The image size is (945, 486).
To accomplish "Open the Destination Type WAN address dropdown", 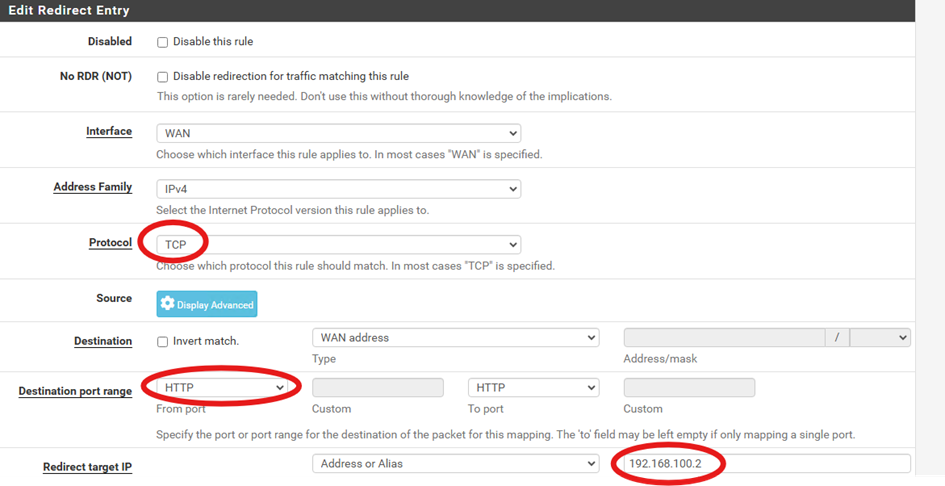I will (456, 338).
